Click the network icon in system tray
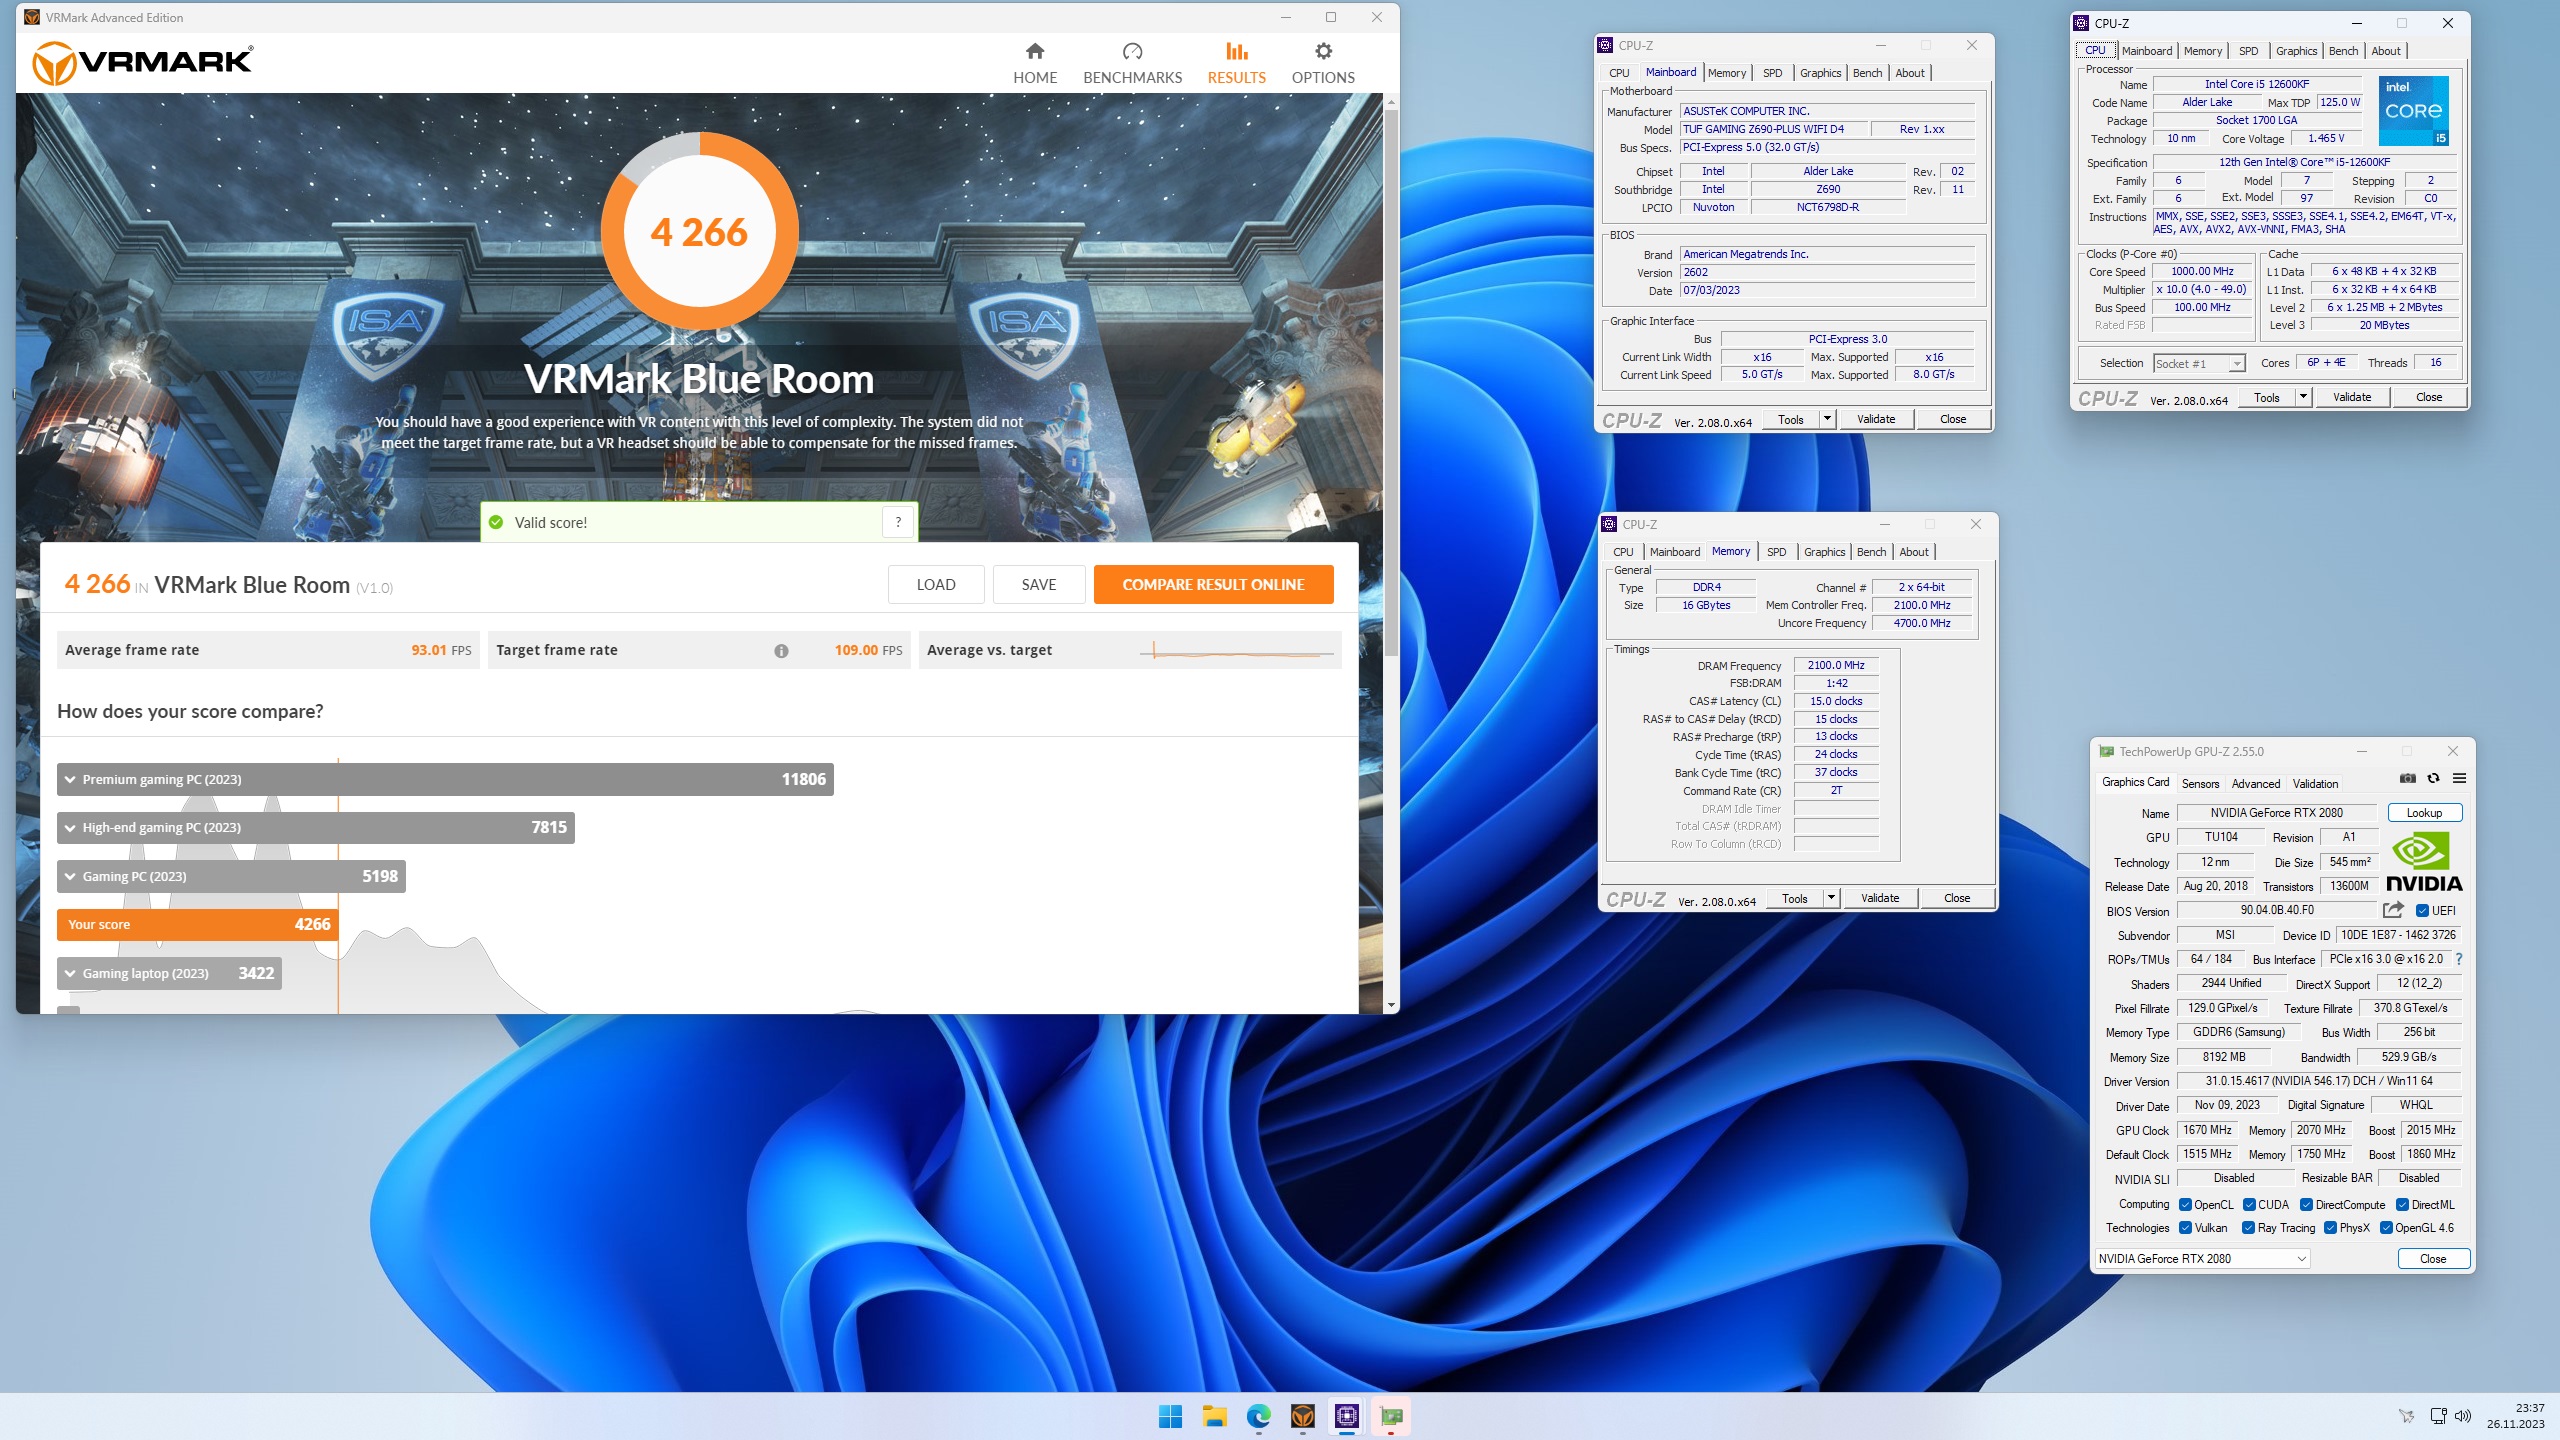 pos(2438,1416)
